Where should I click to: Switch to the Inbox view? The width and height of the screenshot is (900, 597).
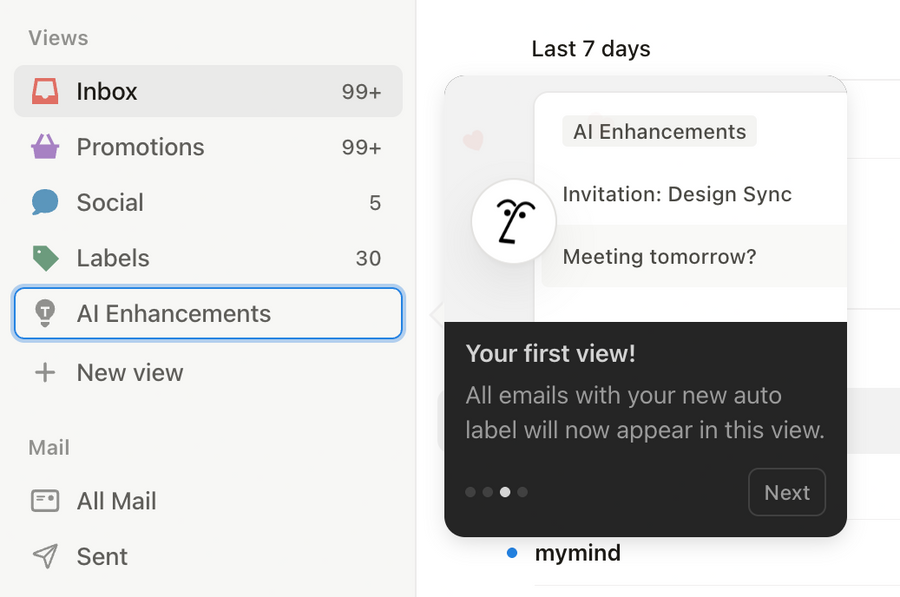[107, 91]
